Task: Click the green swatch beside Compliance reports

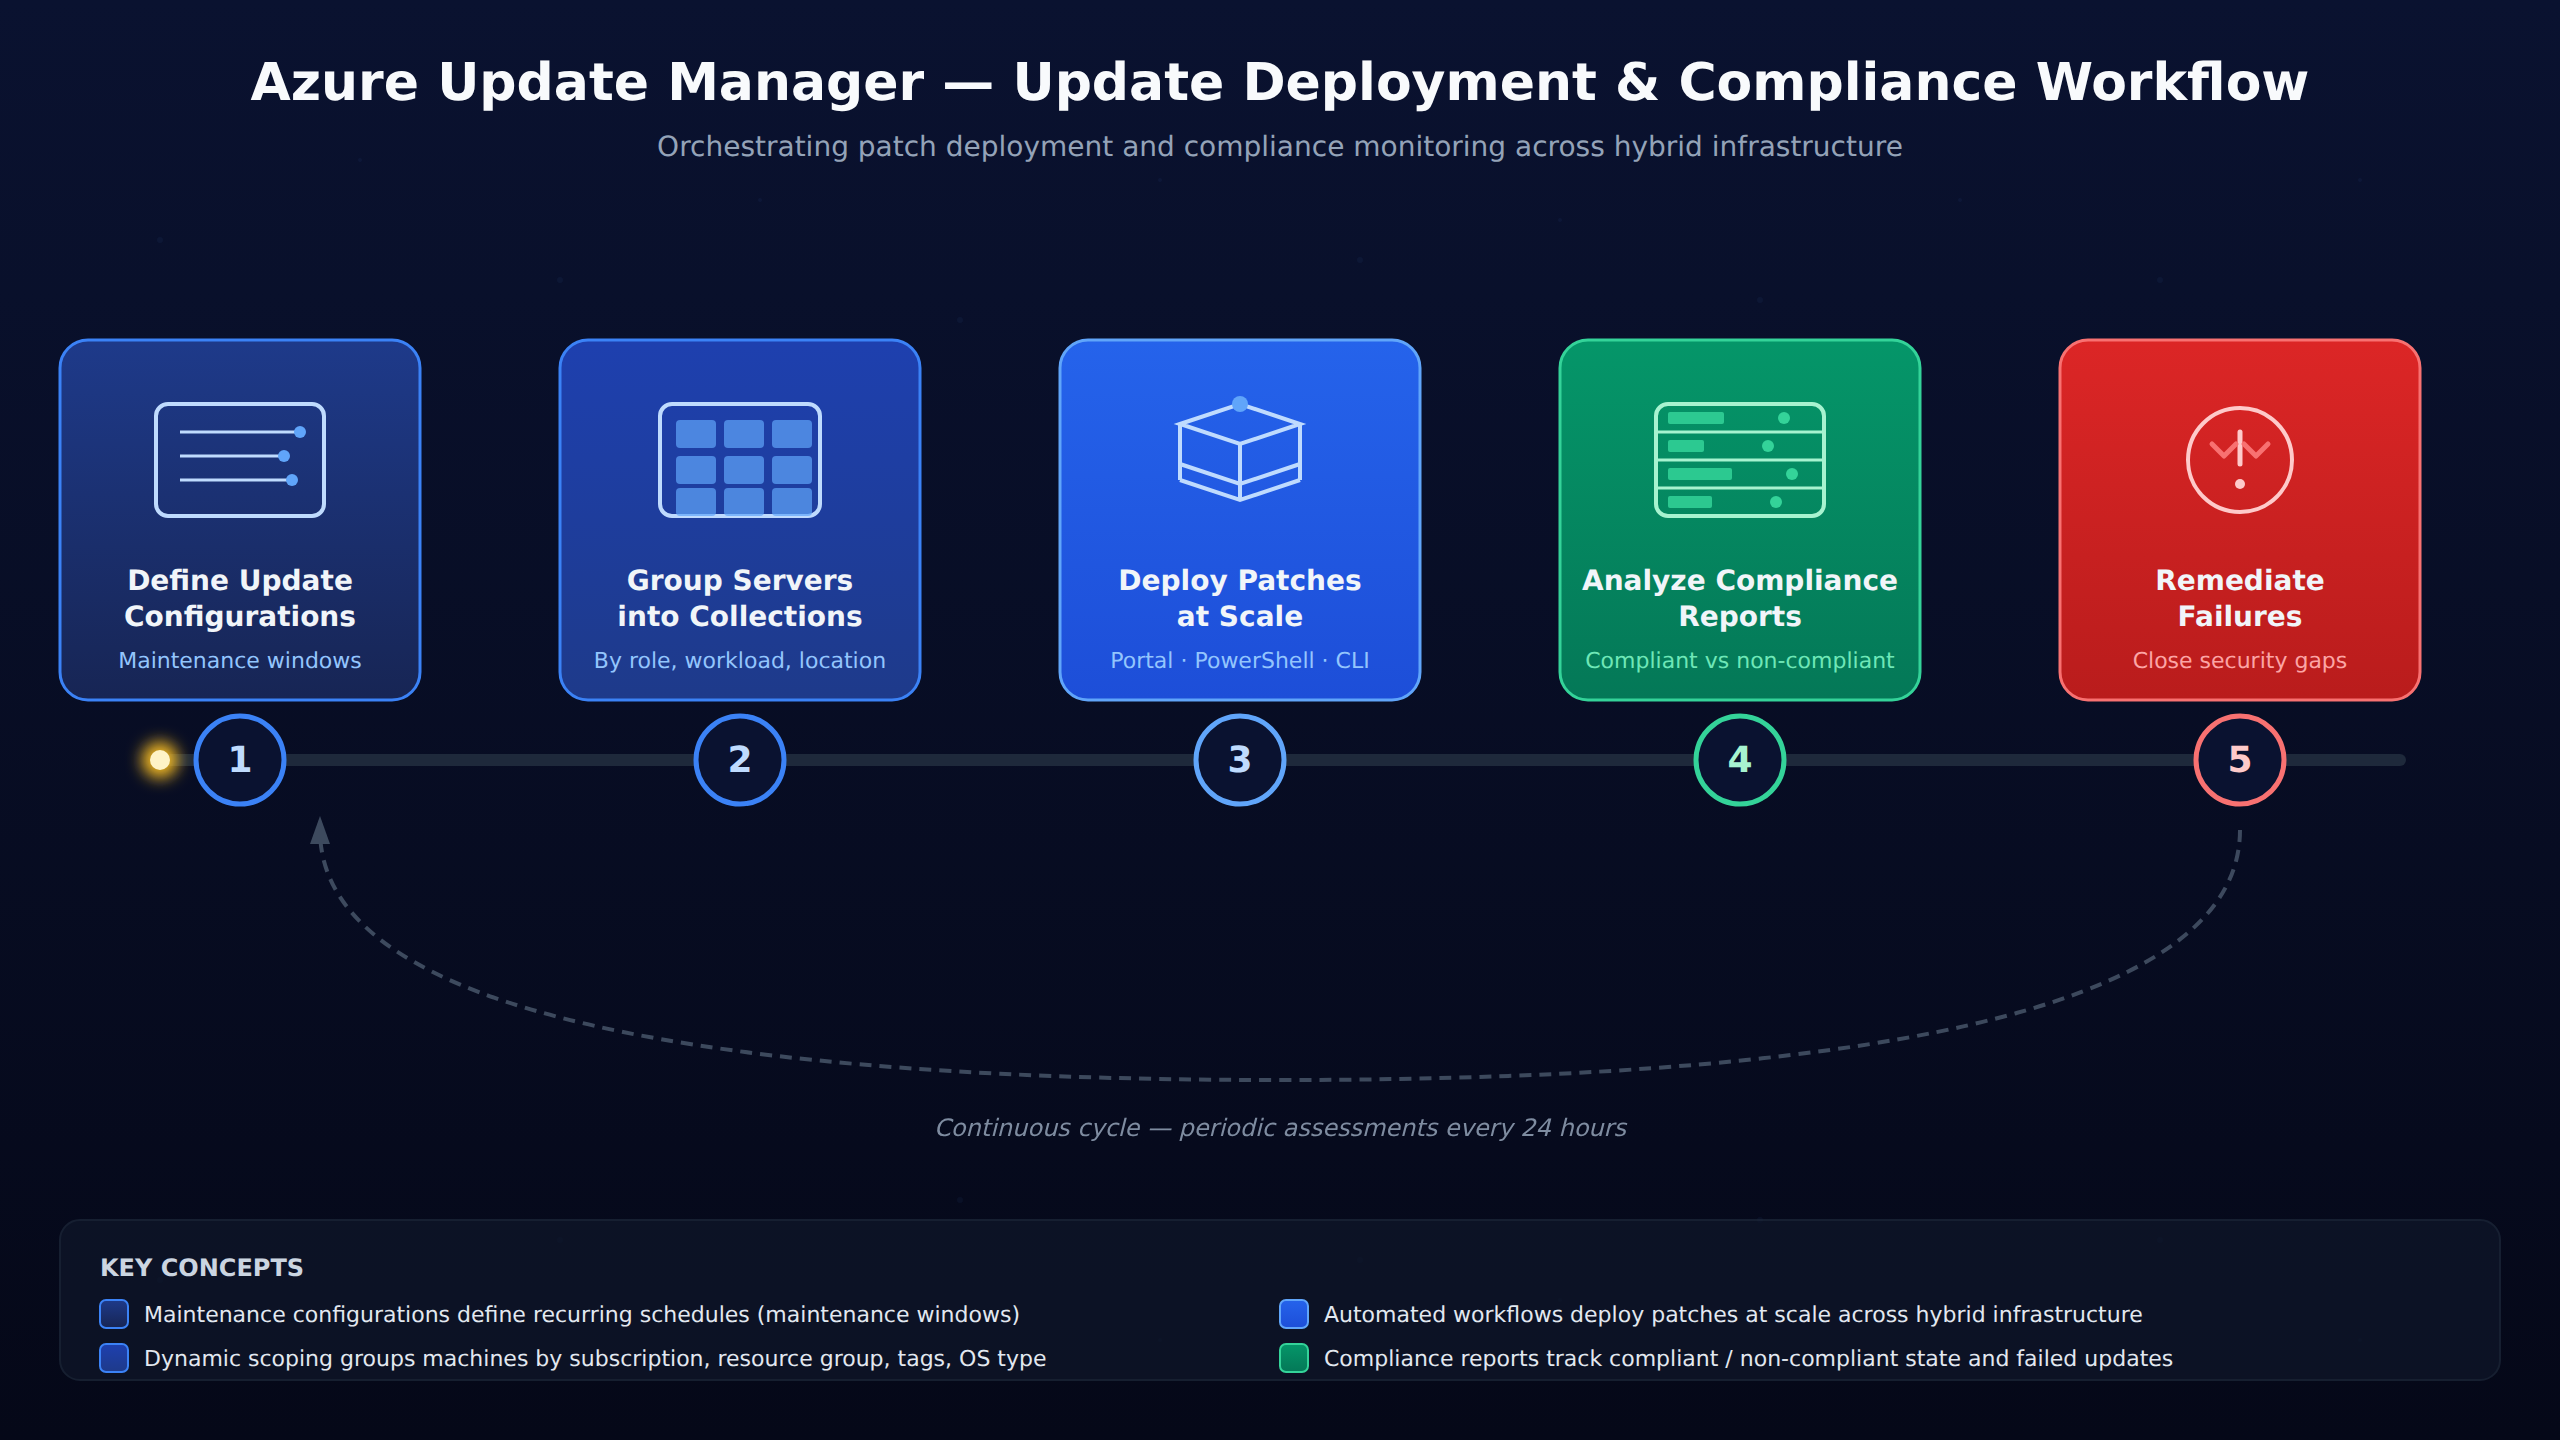Action: pos(1294,1358)
